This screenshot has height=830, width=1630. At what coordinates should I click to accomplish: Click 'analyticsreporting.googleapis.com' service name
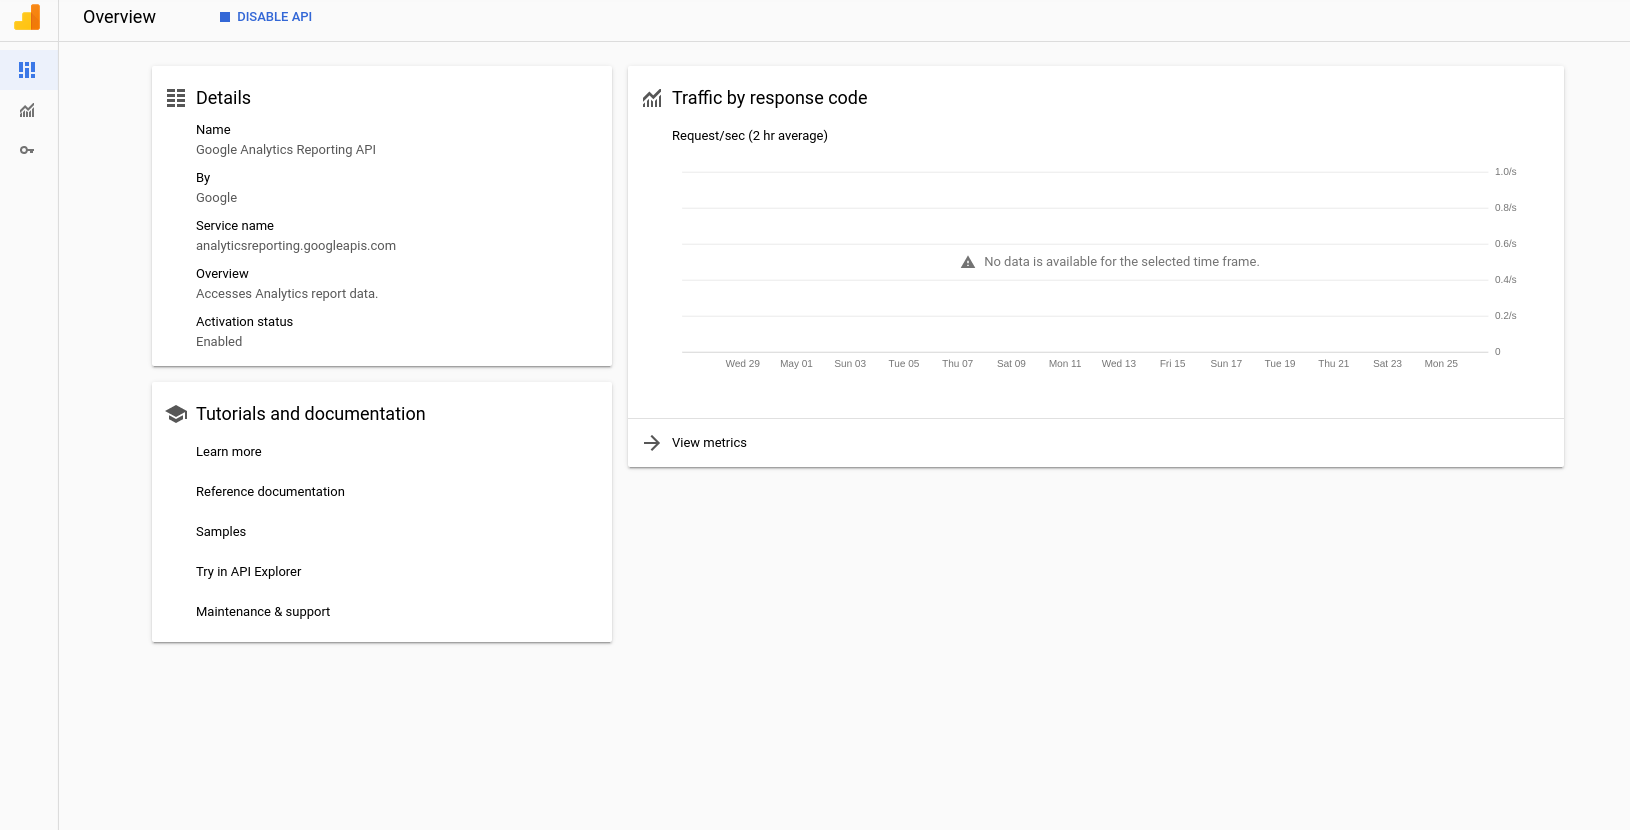[x=296, y=246]
